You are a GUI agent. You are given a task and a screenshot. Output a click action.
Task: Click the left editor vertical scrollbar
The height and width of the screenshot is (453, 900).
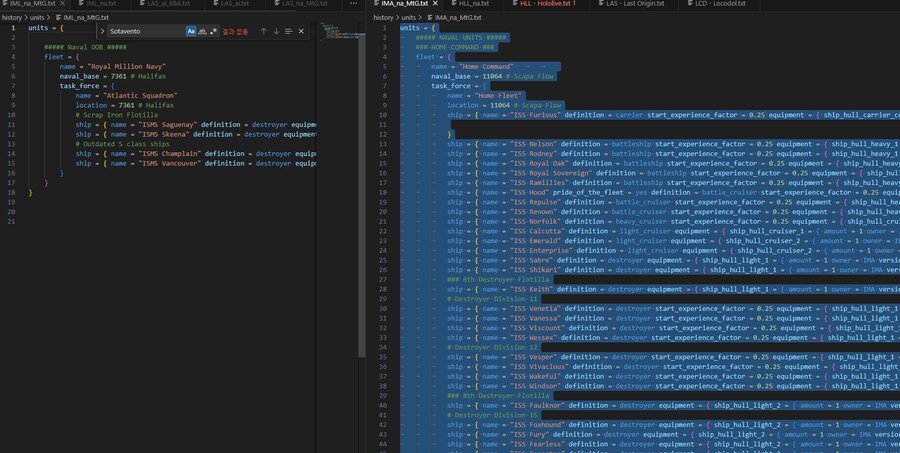363,200
